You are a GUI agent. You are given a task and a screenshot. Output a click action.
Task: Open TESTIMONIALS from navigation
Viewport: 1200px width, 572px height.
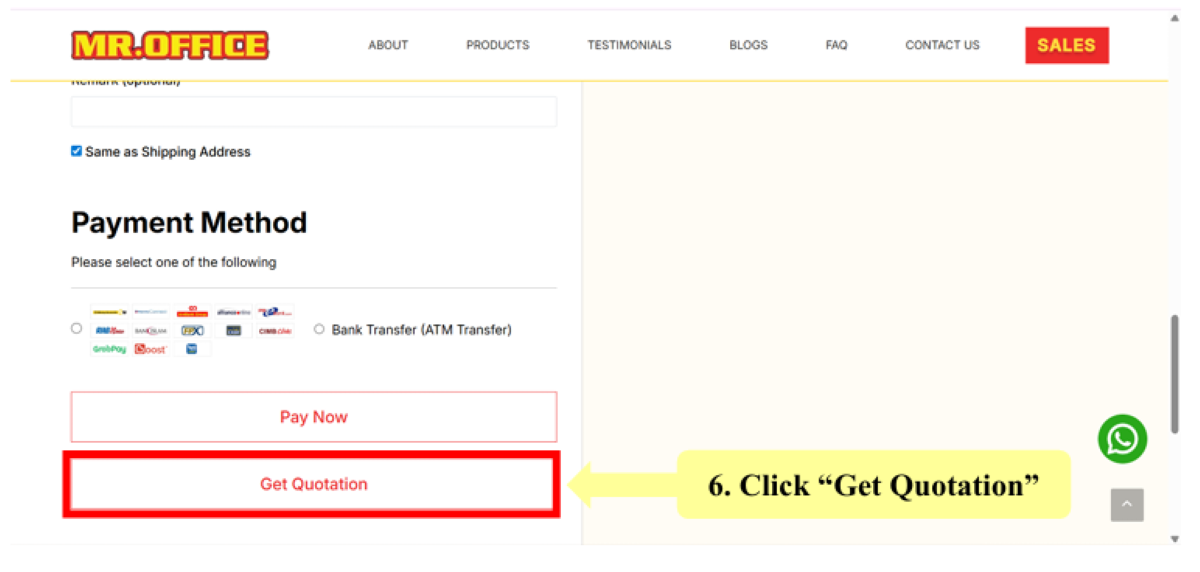(x=629, y=45)
